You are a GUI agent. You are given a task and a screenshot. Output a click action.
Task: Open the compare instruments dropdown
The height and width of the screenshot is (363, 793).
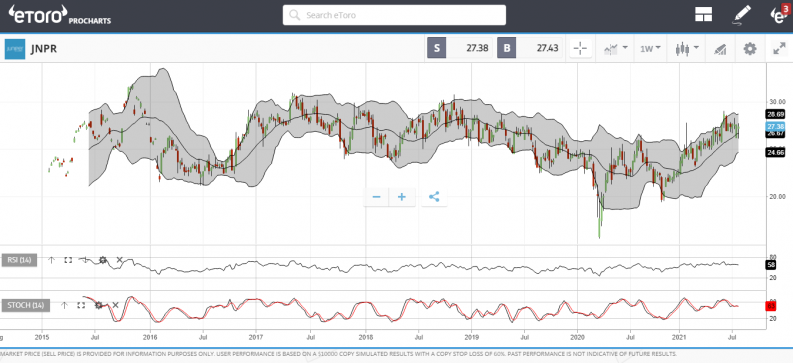(x=615, y=49)
